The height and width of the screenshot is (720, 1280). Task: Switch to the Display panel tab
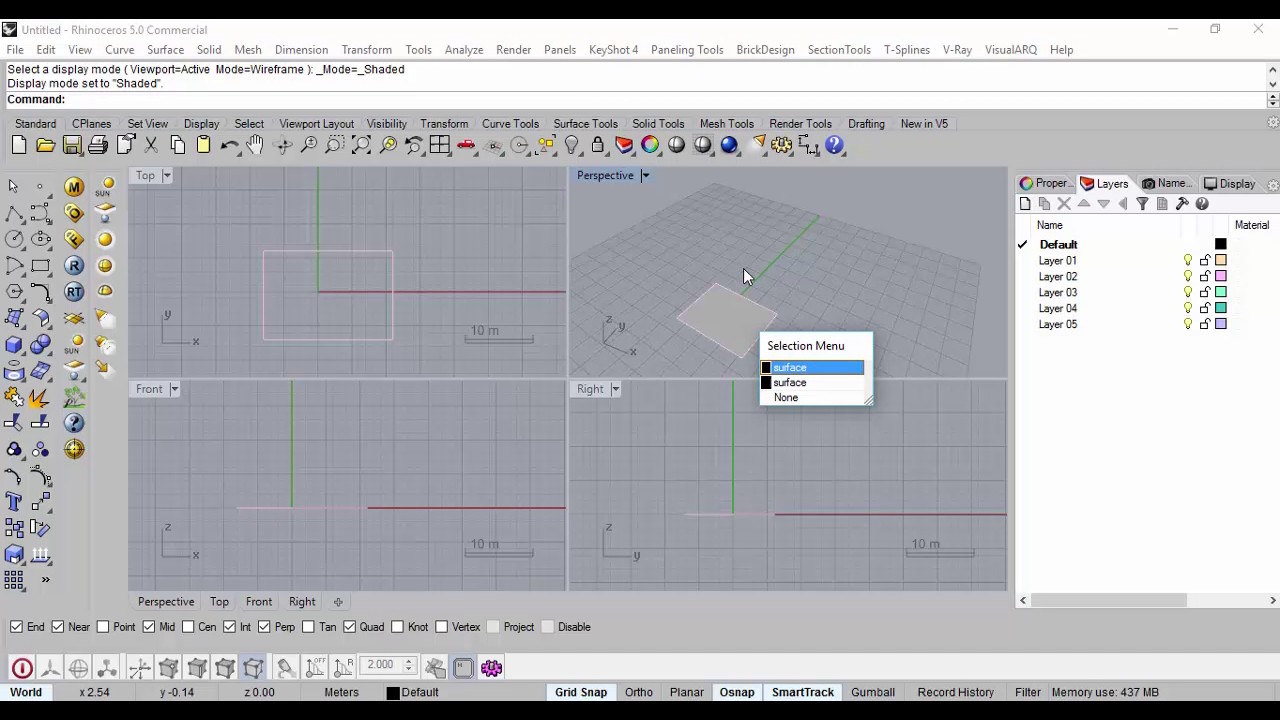pyautogui.click(x=1230, y=184)
